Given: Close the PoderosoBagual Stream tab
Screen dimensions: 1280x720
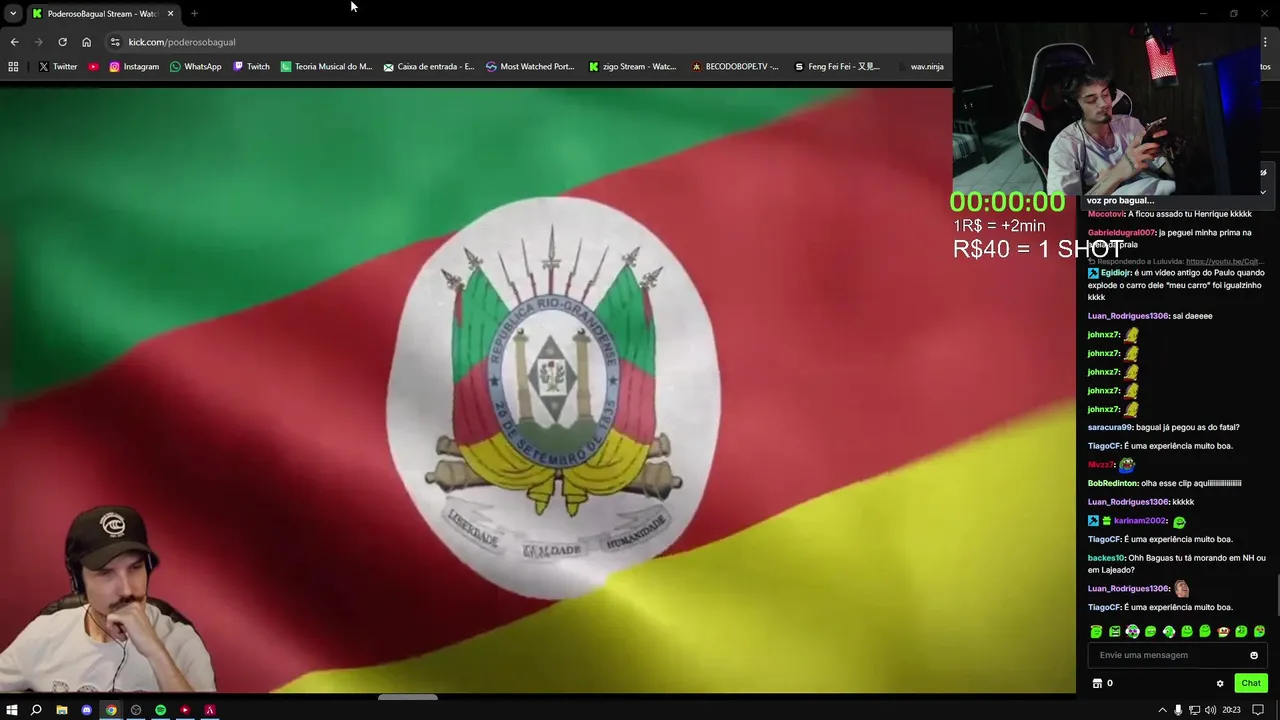Looking at the screenshot, I should point(170,13).
